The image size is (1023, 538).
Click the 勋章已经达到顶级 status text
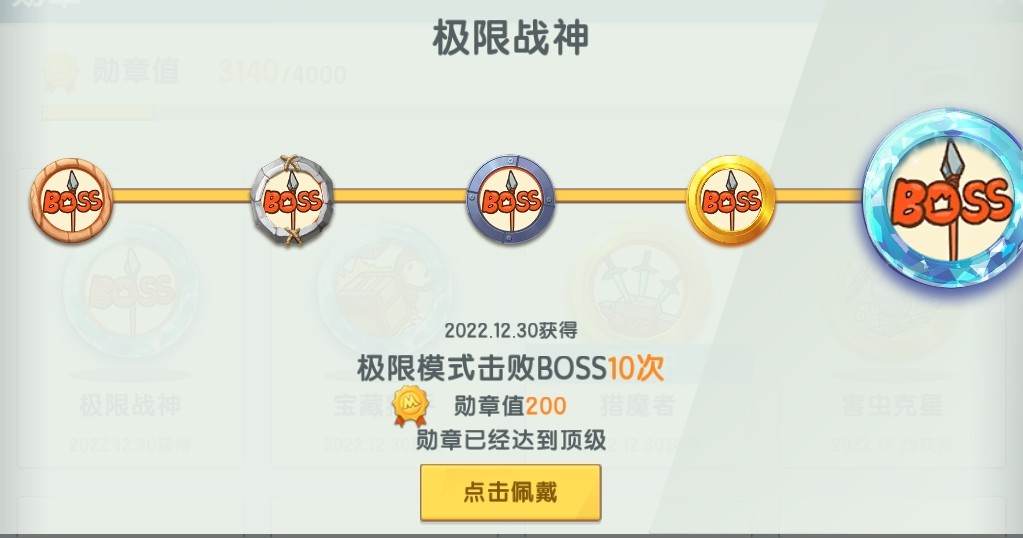[x=511, y=440]
